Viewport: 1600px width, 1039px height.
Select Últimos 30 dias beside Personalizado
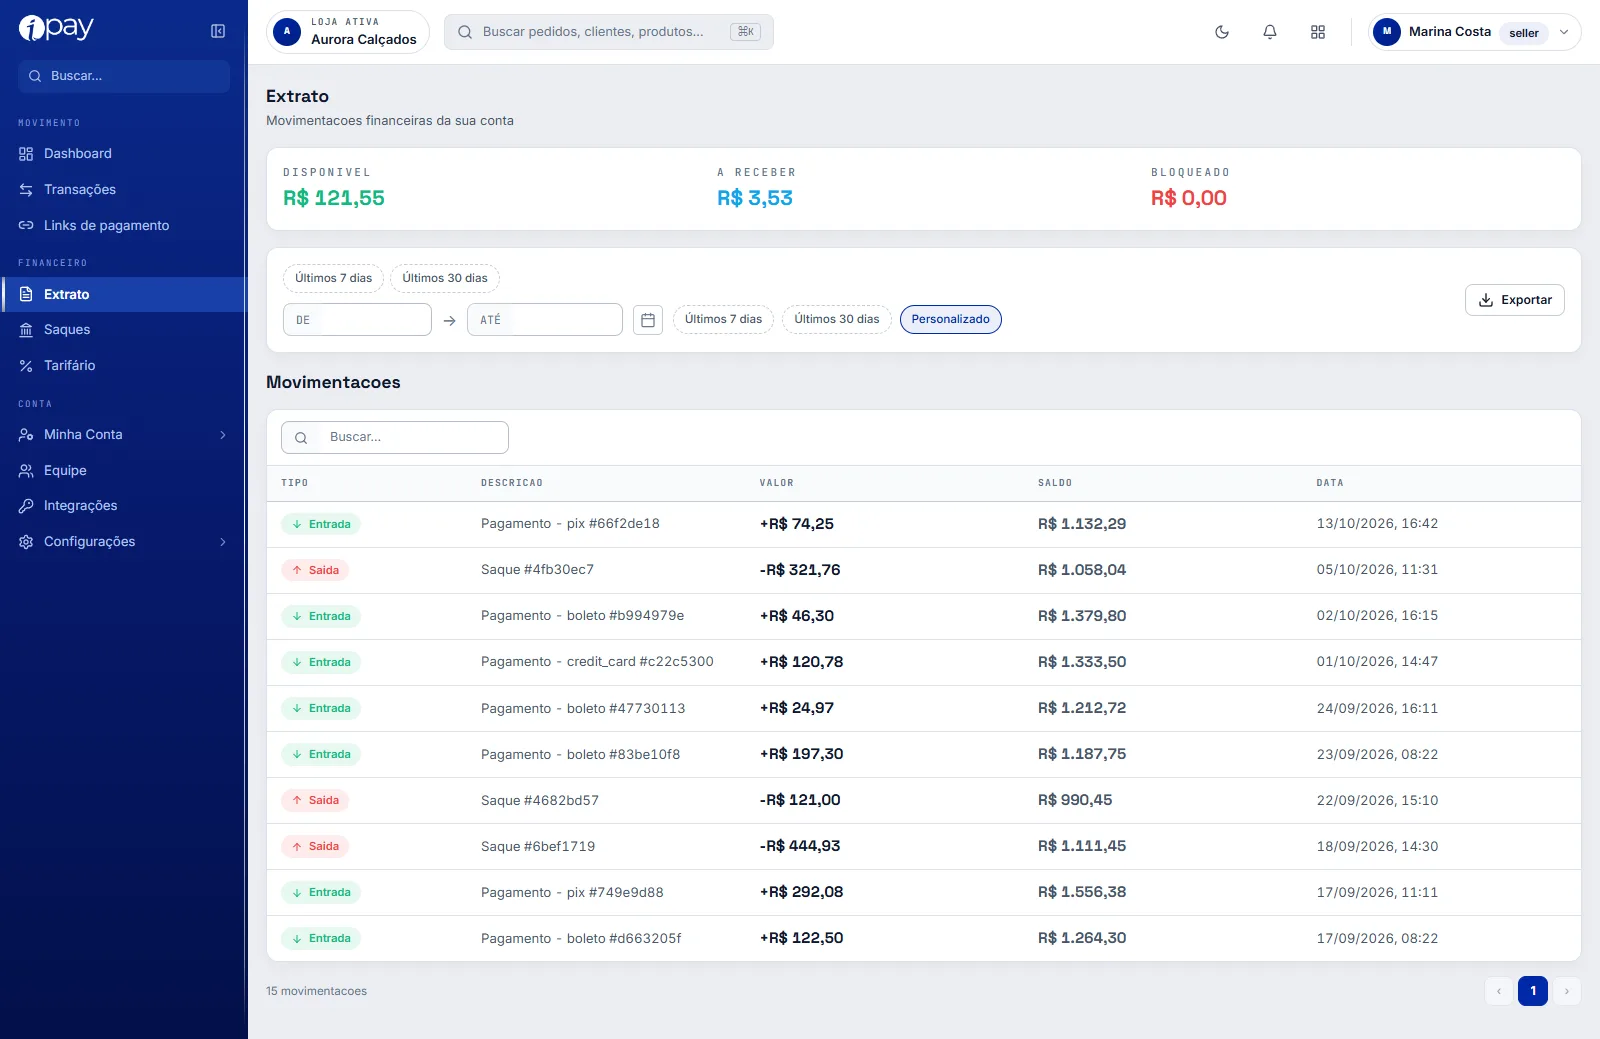point(837,320)
